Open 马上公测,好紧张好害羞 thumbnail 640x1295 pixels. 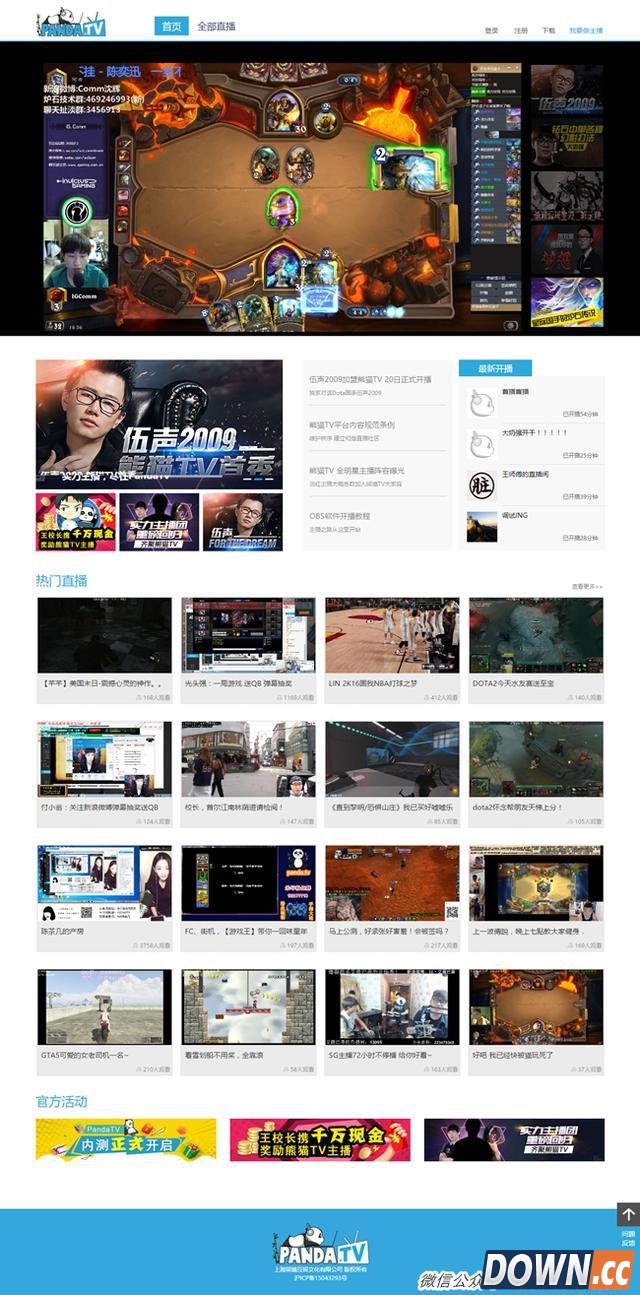coord(392,883)
